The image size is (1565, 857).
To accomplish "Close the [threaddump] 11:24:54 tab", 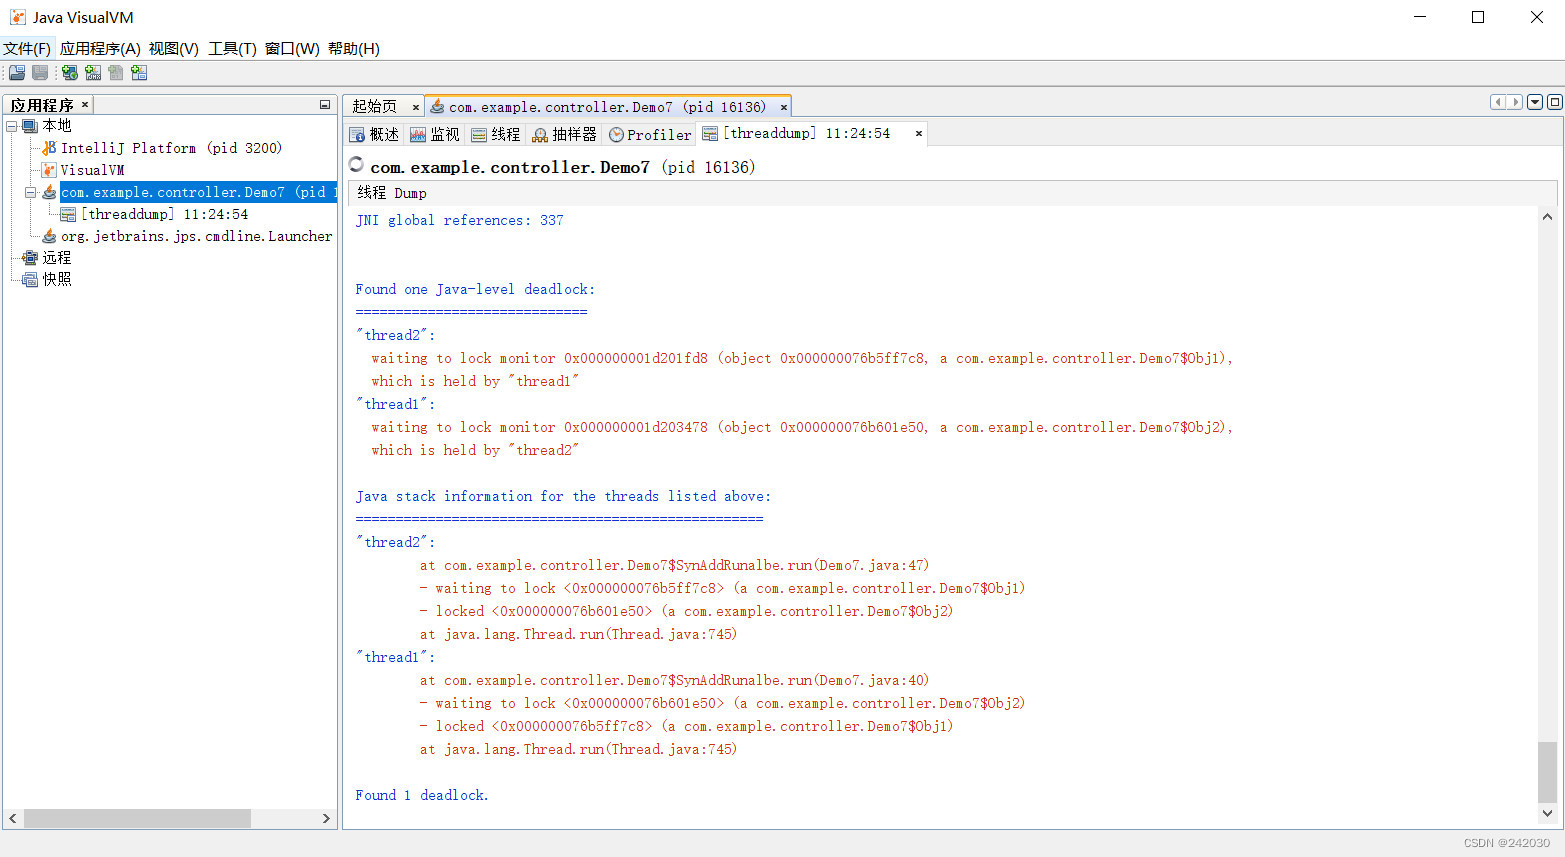I will pyautogui.click(x=919, y=133).
